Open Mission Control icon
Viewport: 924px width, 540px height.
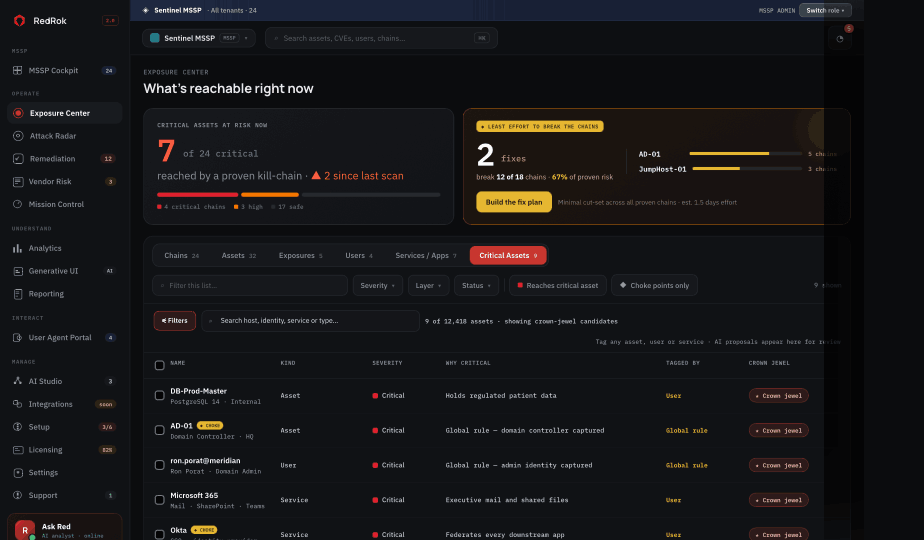pyautogui.click(x=18, y=204)
